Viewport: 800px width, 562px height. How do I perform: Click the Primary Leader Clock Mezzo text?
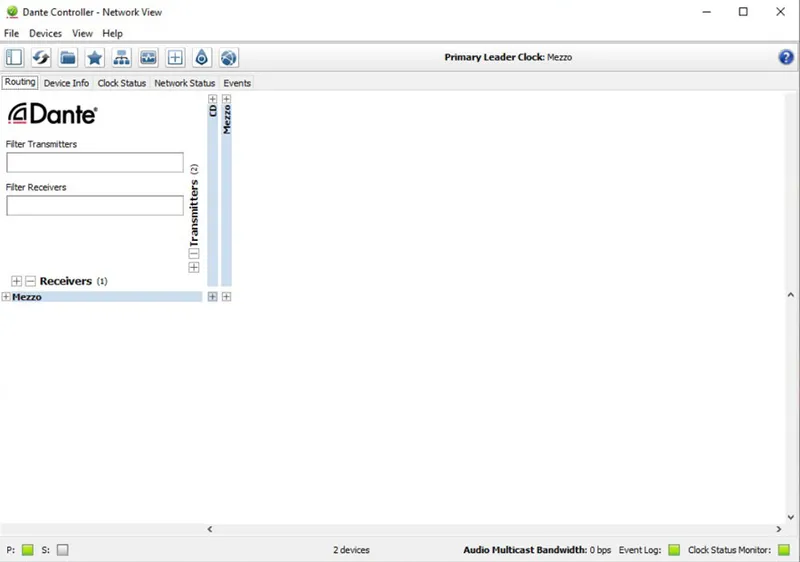508,57
